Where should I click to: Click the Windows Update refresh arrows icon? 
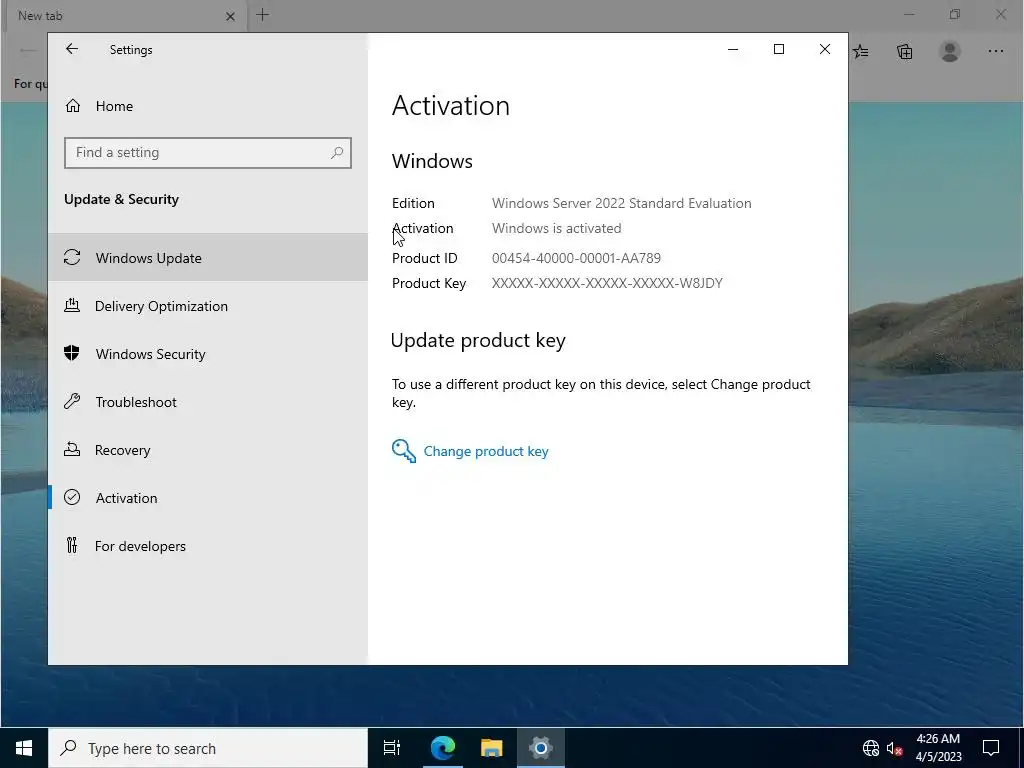72,257
